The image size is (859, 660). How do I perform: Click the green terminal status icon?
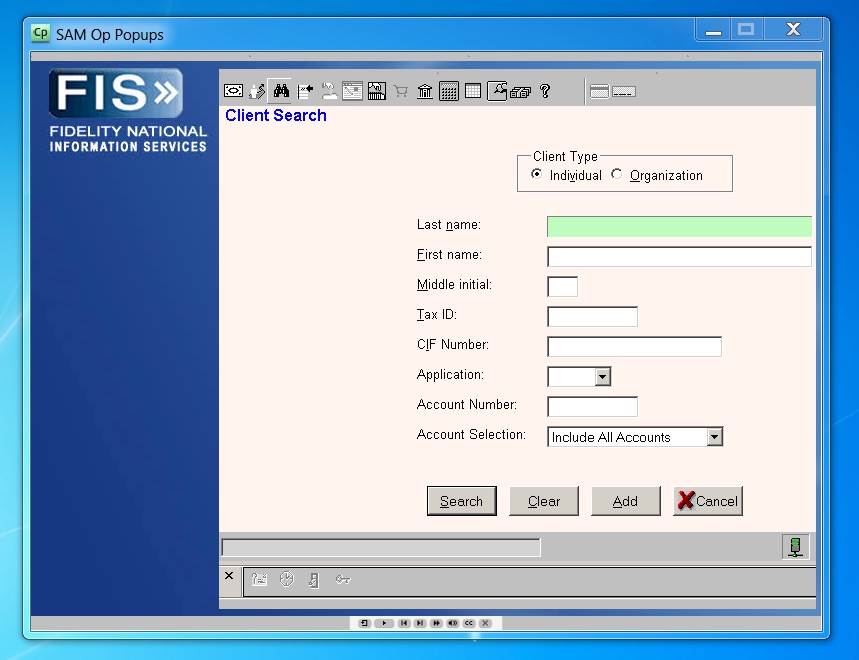(x=795, y=547)
